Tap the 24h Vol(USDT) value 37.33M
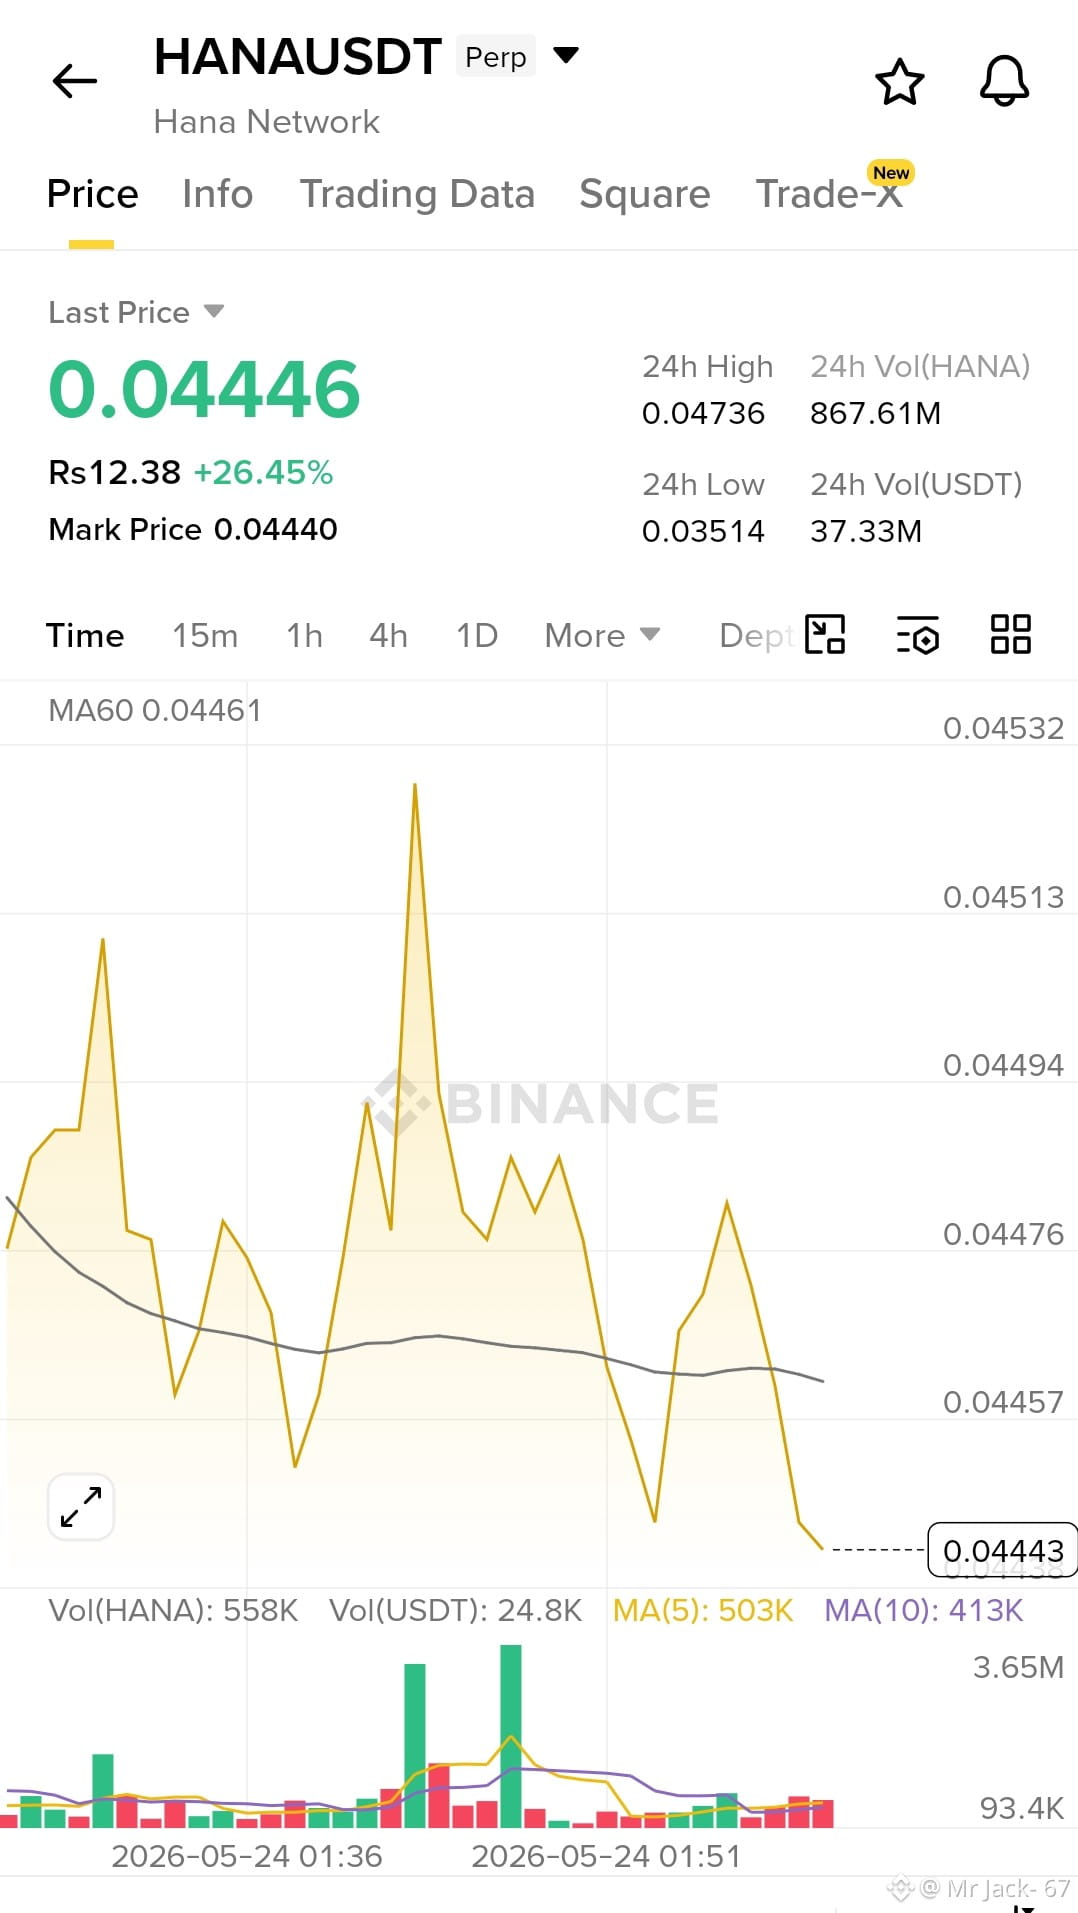The width and height of the screenshot is (1078, 1913). [x=866, y=531]
